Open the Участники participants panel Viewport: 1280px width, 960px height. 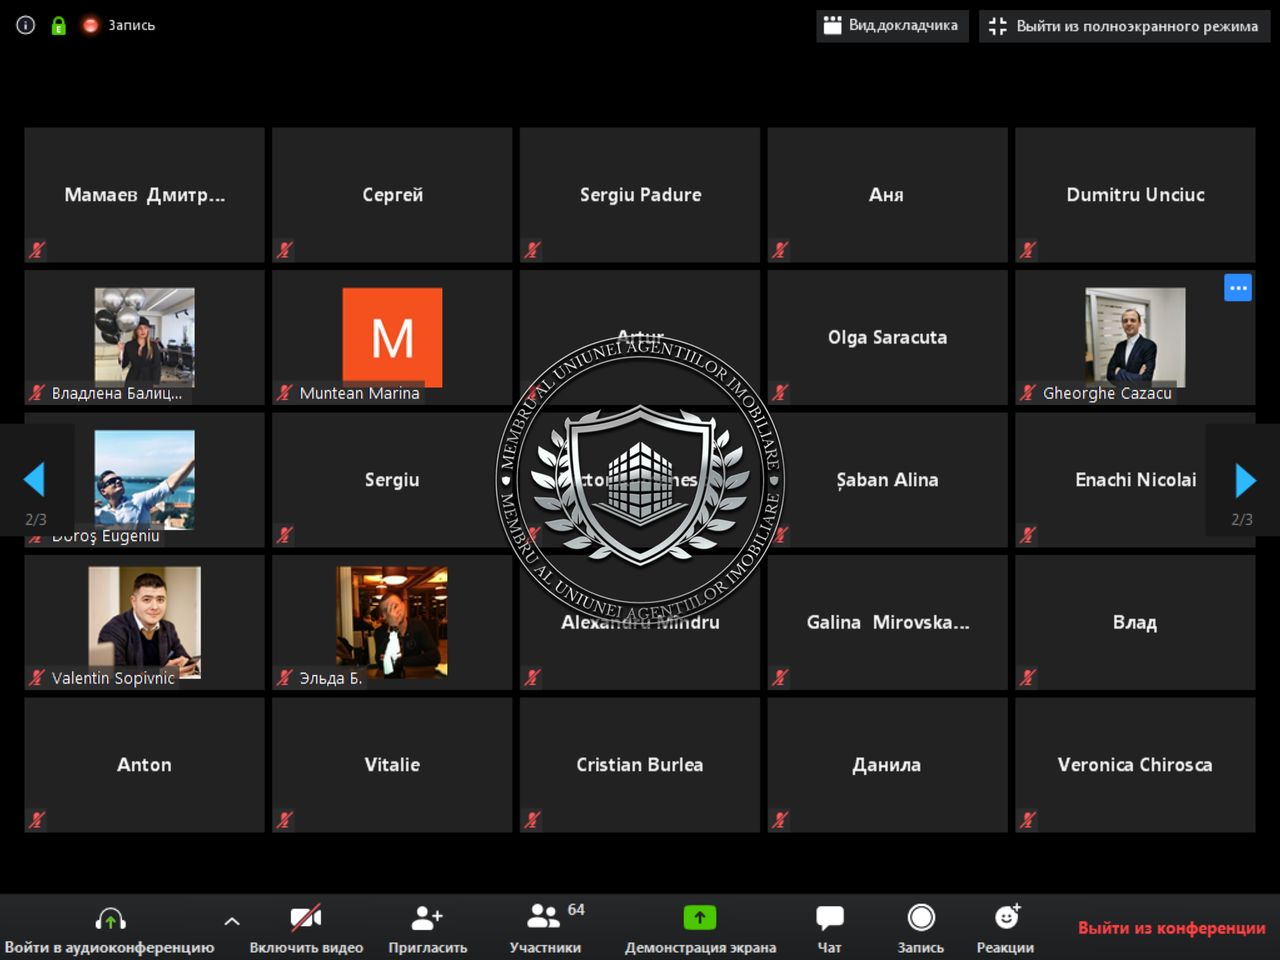click(x=546, y=931)
